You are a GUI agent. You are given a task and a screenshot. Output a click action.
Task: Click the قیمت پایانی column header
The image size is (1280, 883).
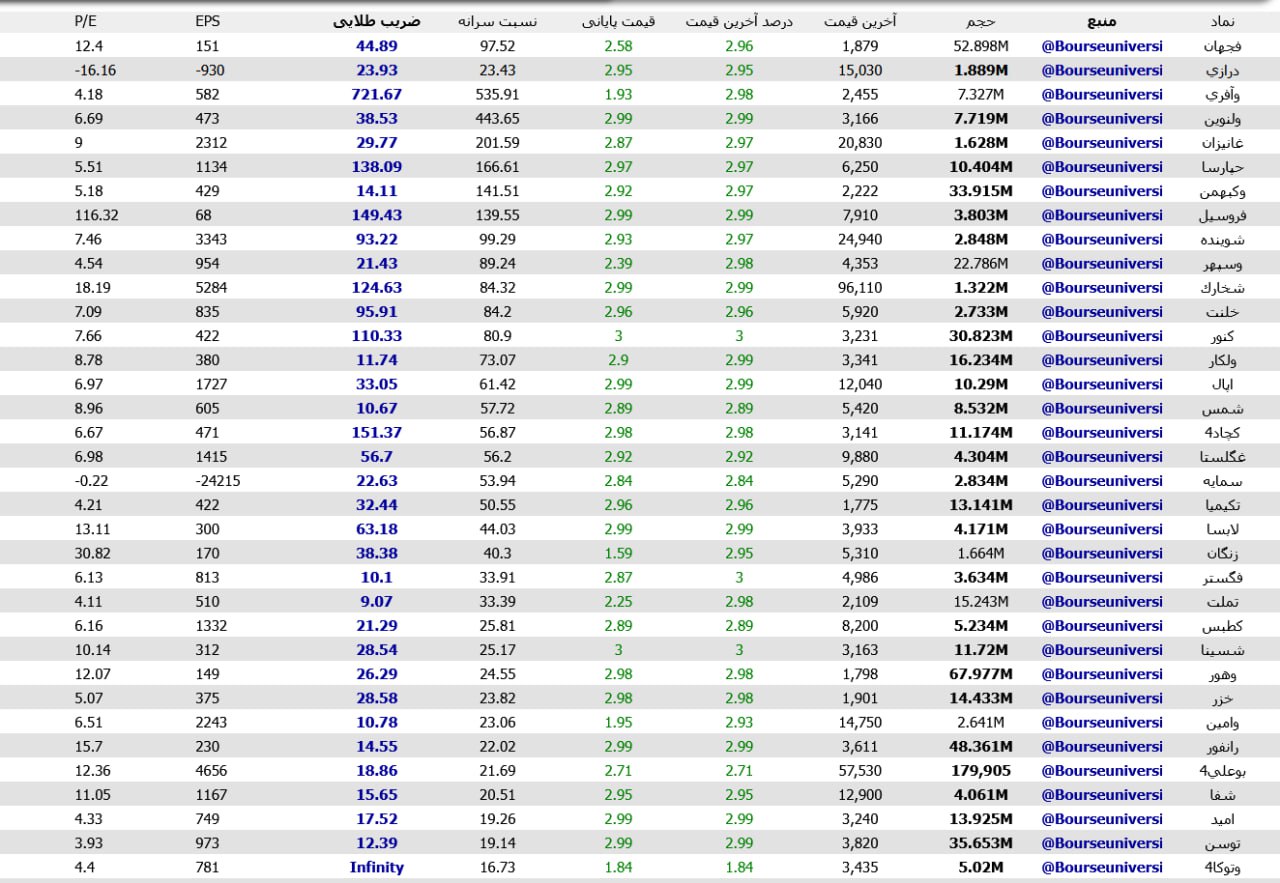click(x=618, y=20)
